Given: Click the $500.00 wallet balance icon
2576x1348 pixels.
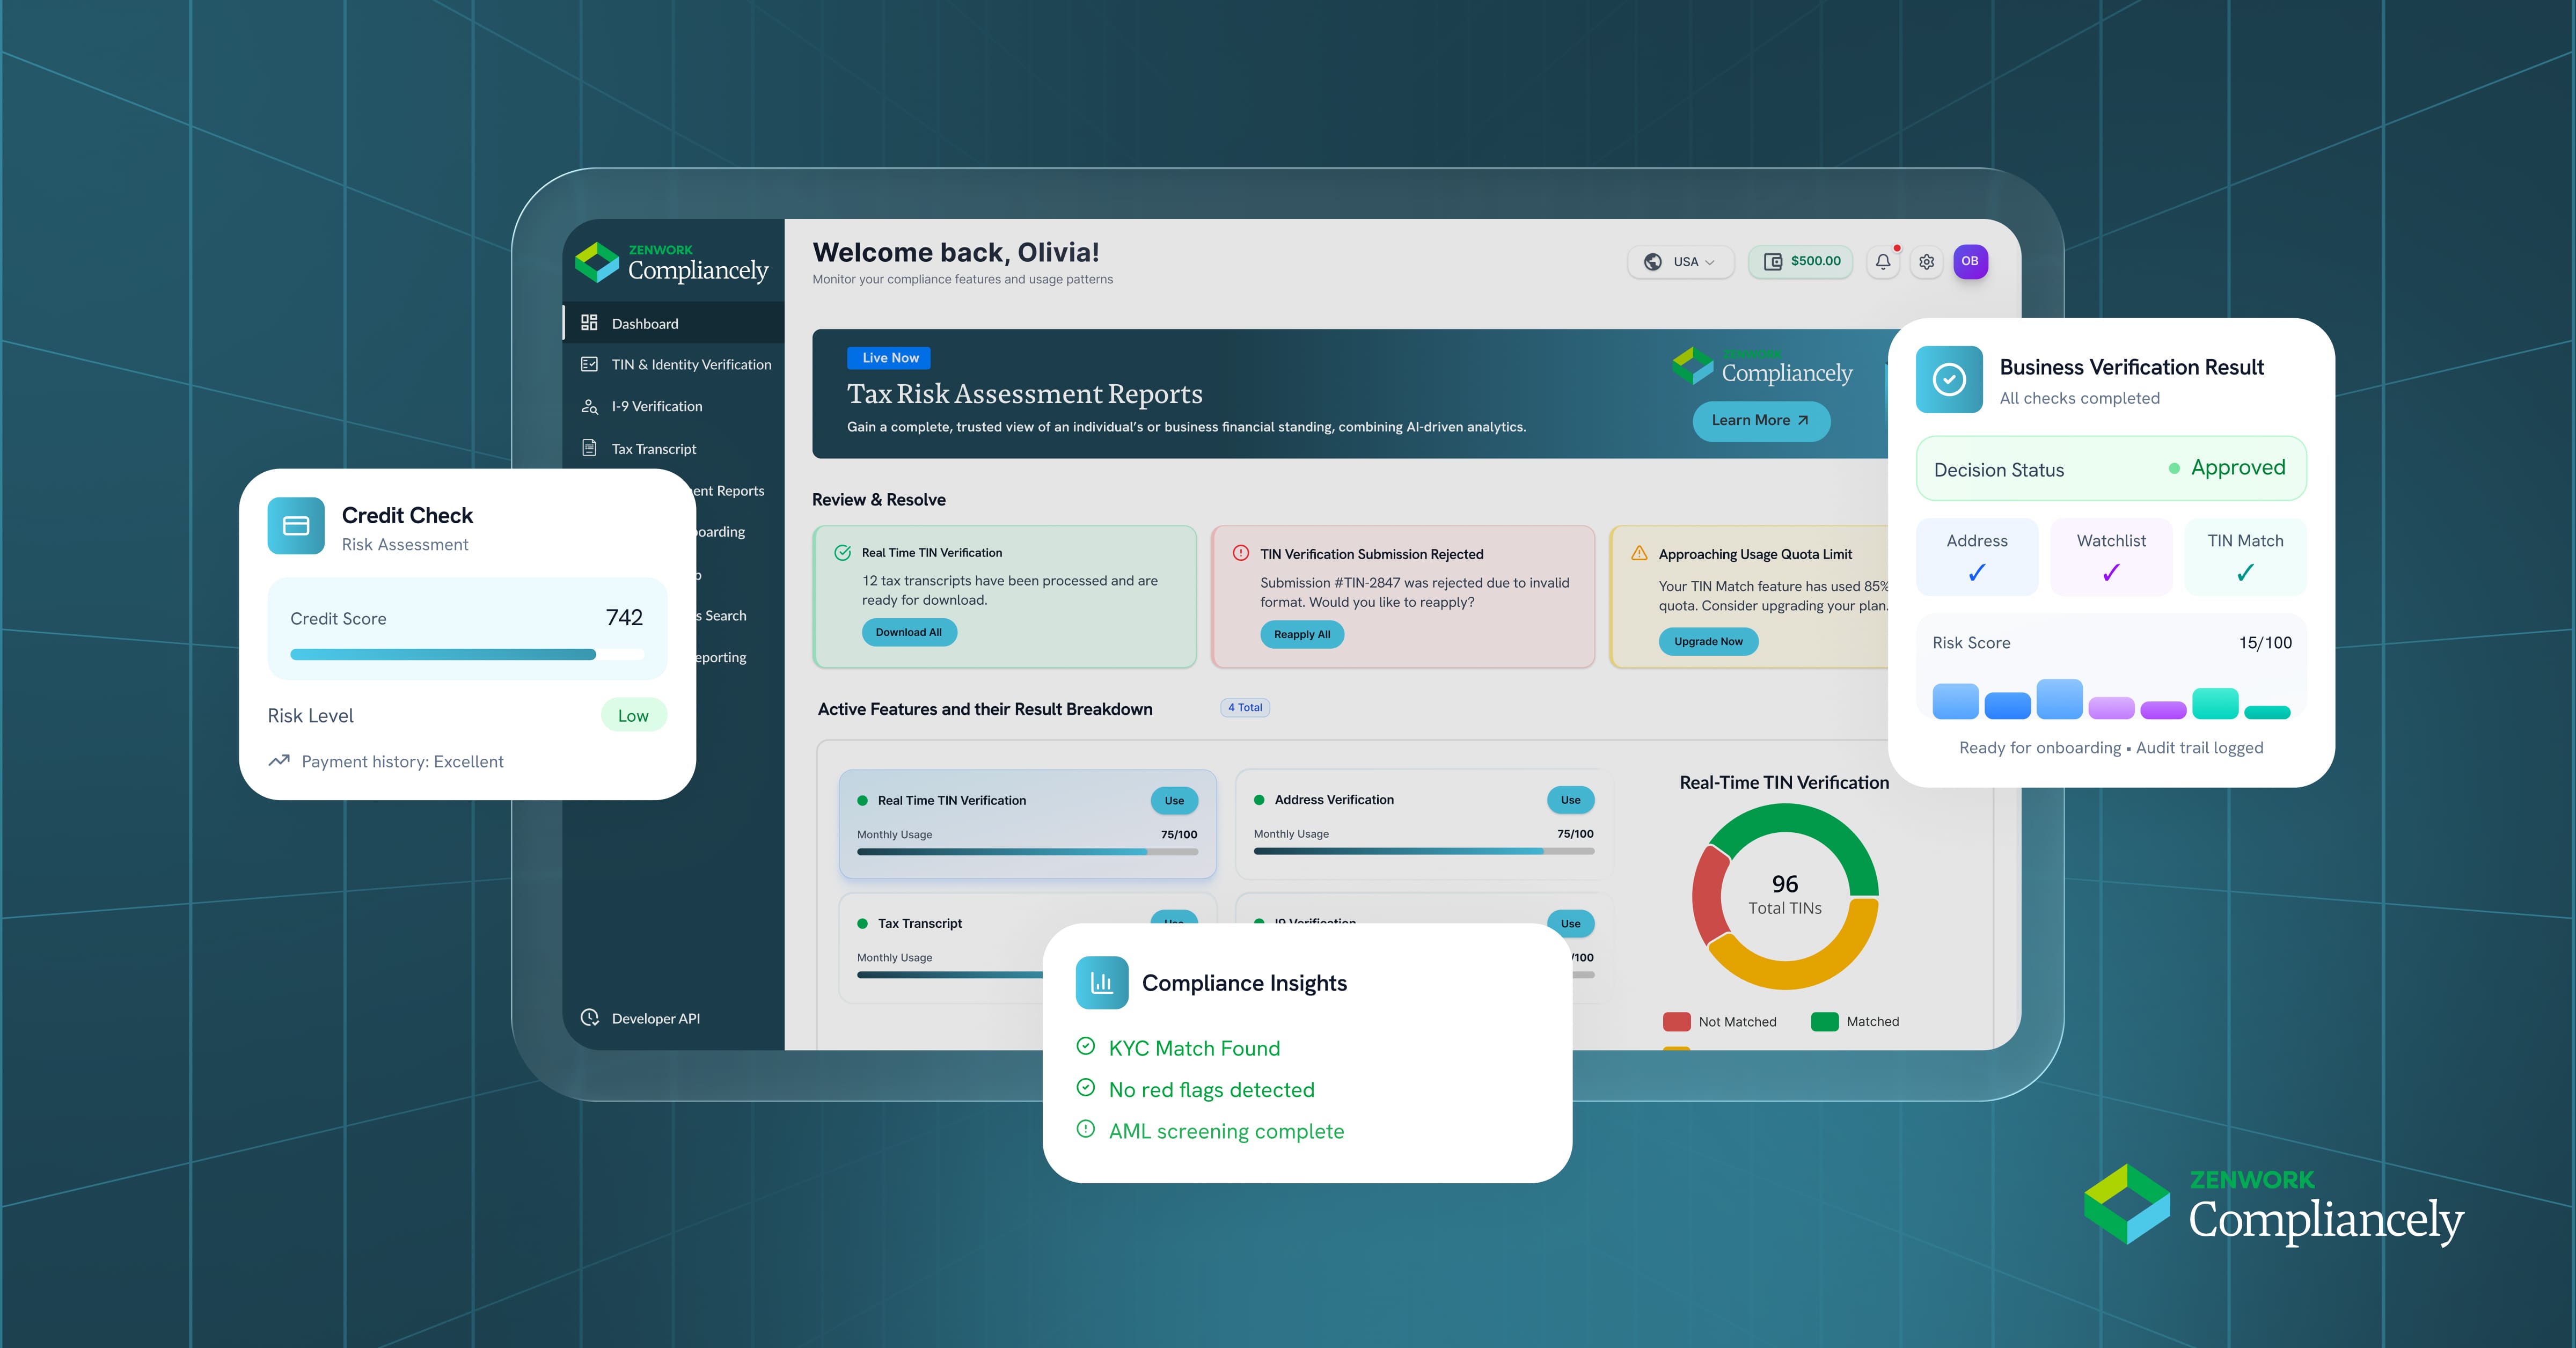Looking at the screenshot, I should pyautogui.click(x=1773, y=261).
